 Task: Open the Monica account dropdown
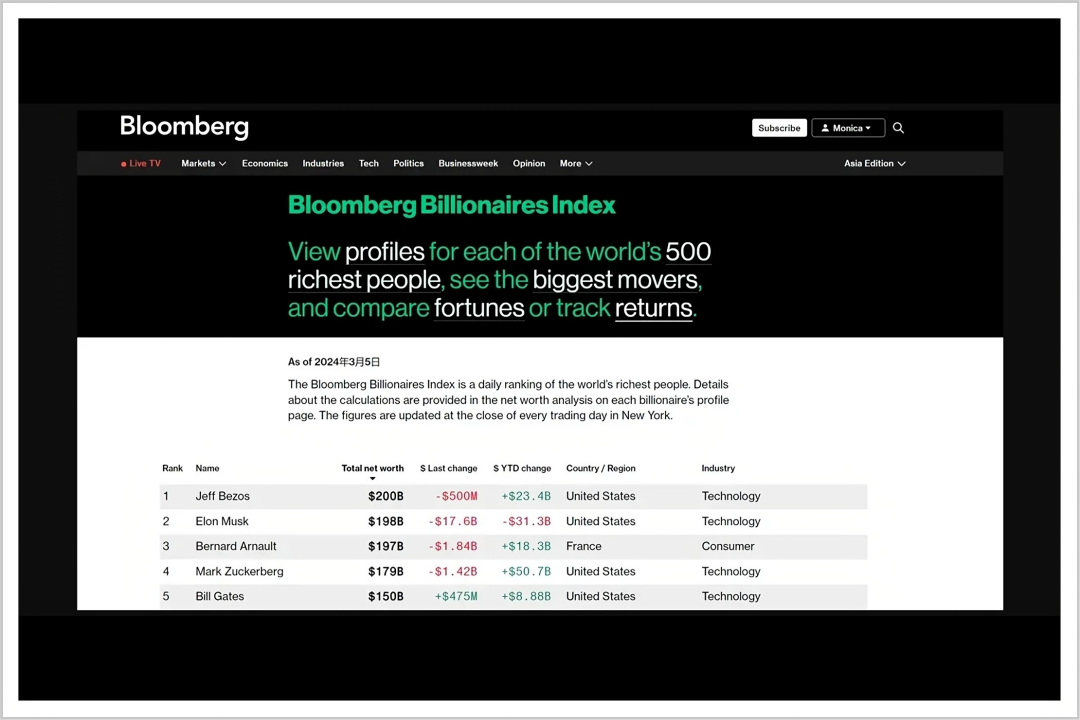coord(848,128)
